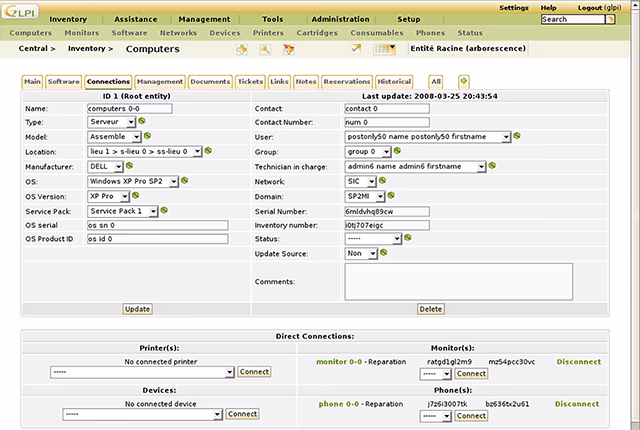Viewport: 640px width, 430px height.
Task: Switch to the Tickets tab
Action: tap(250, 82)
